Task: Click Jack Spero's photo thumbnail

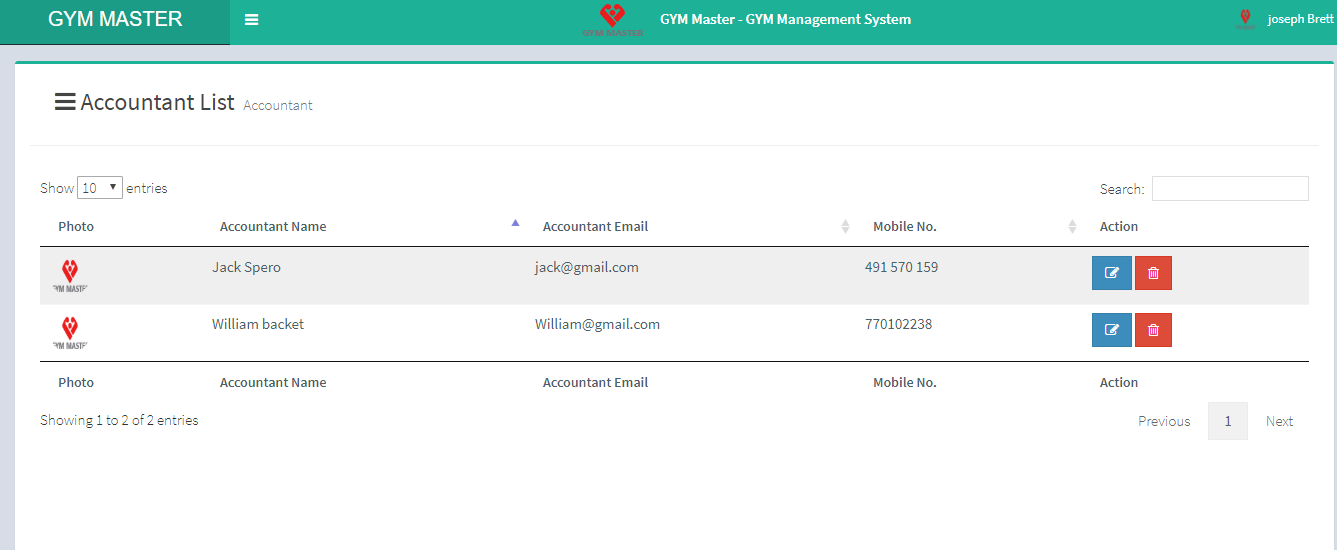Action: (x=70, y=275)
